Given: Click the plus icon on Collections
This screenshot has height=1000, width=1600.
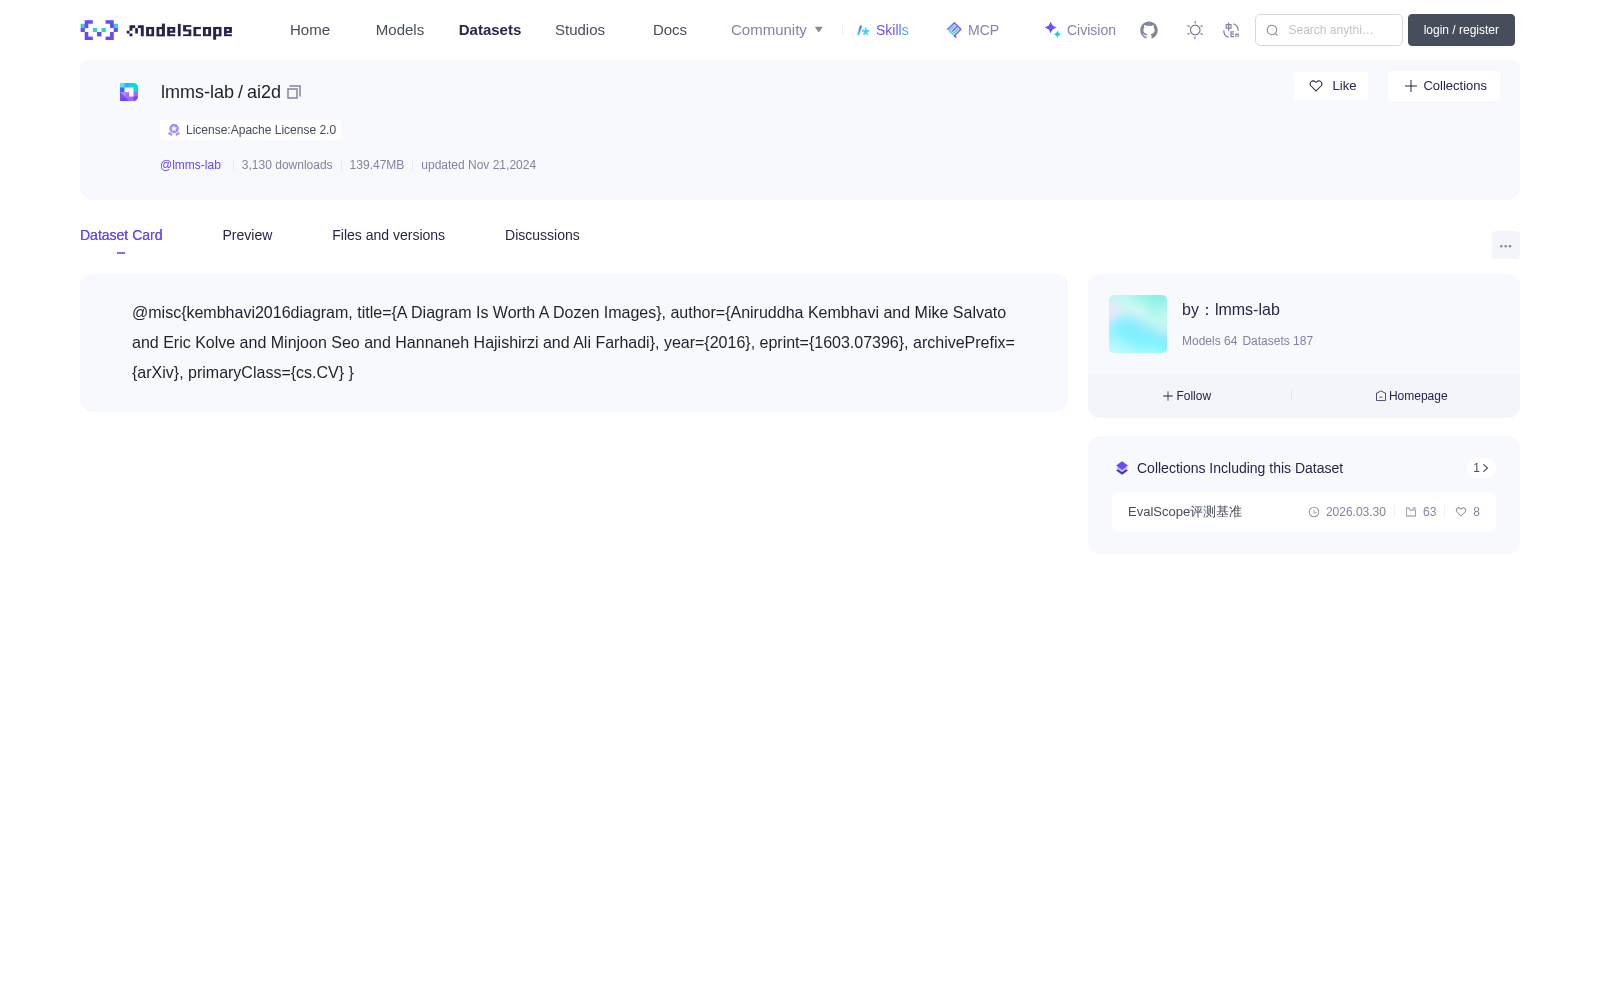Looking at the screenshot, I should 1411,86.
